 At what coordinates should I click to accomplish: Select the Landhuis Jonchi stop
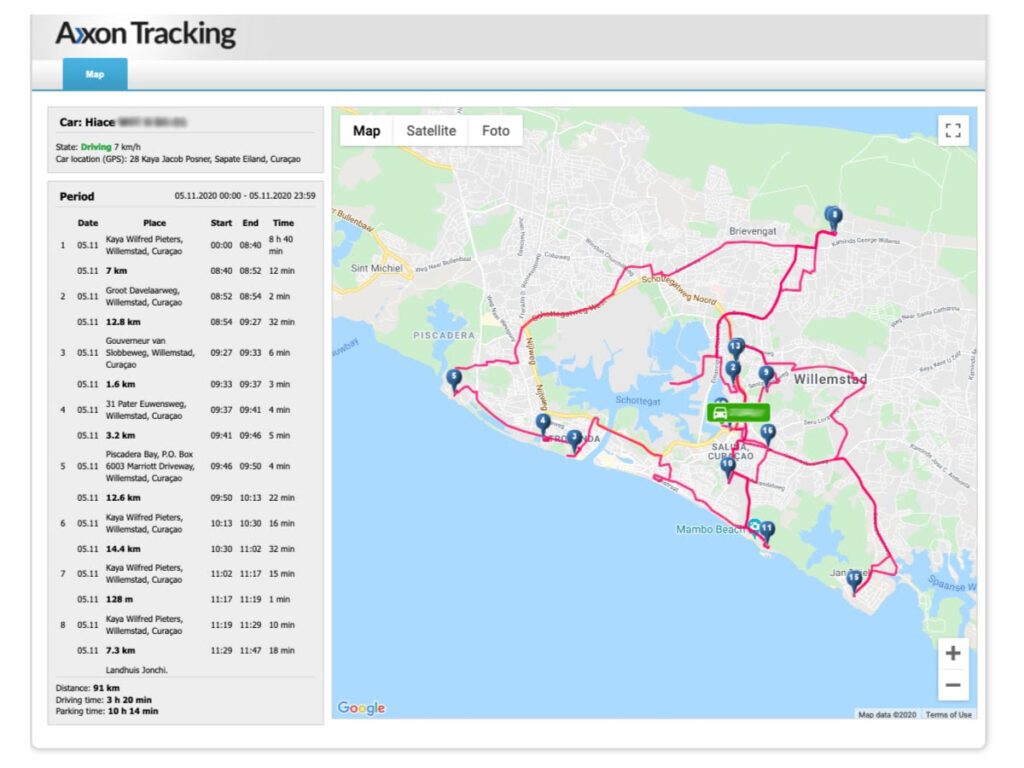click(136, 670)
